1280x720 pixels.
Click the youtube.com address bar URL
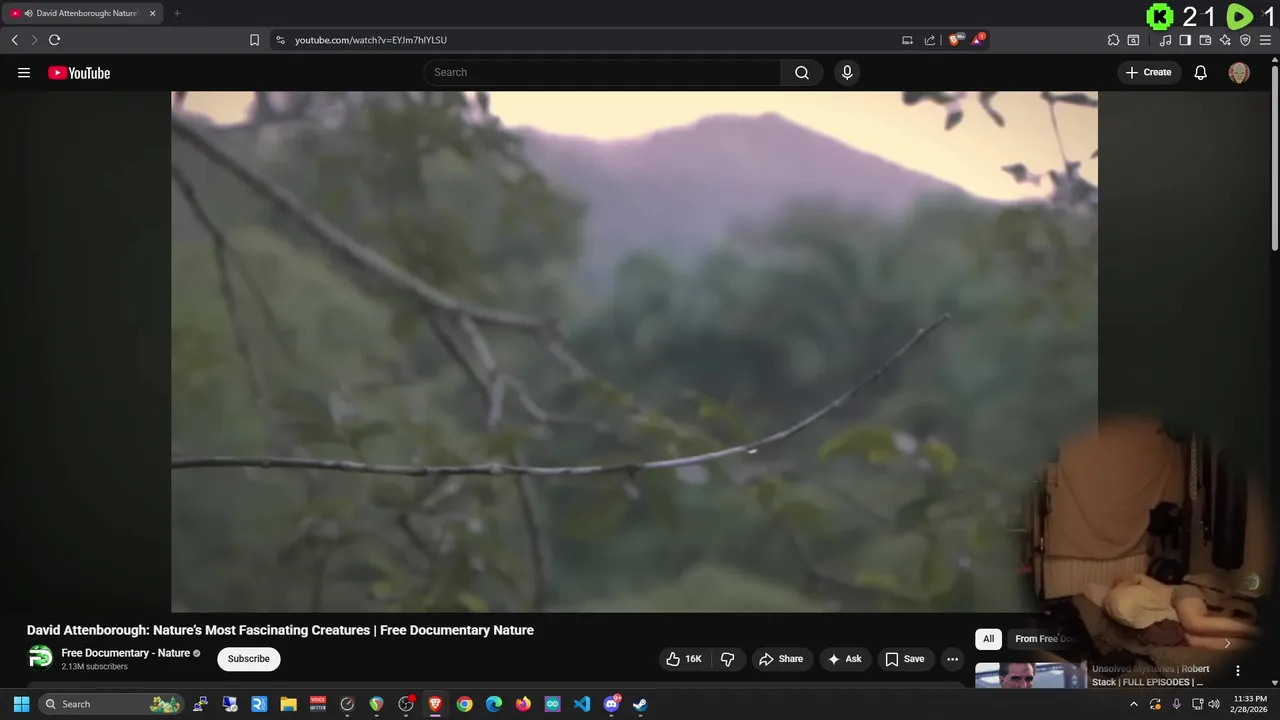point(371,40)
